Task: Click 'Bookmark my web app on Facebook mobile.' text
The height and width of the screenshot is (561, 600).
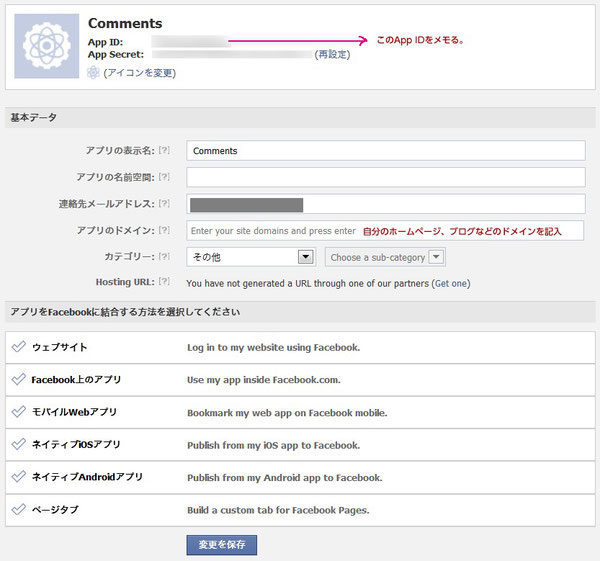Action: pyautogui.click(x=287, y=413)
